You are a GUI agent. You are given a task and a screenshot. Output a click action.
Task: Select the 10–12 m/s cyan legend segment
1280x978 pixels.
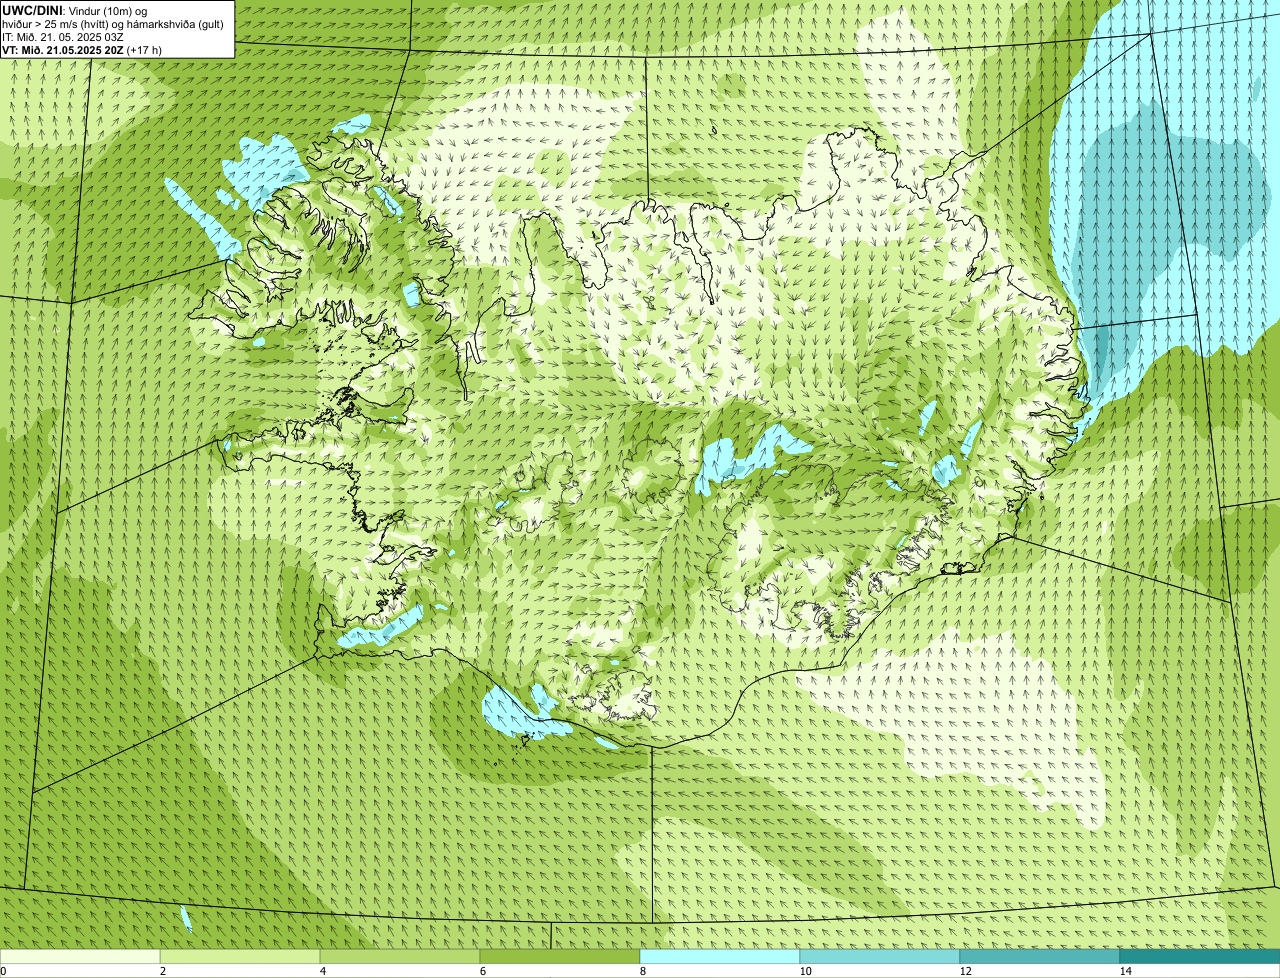880,956
